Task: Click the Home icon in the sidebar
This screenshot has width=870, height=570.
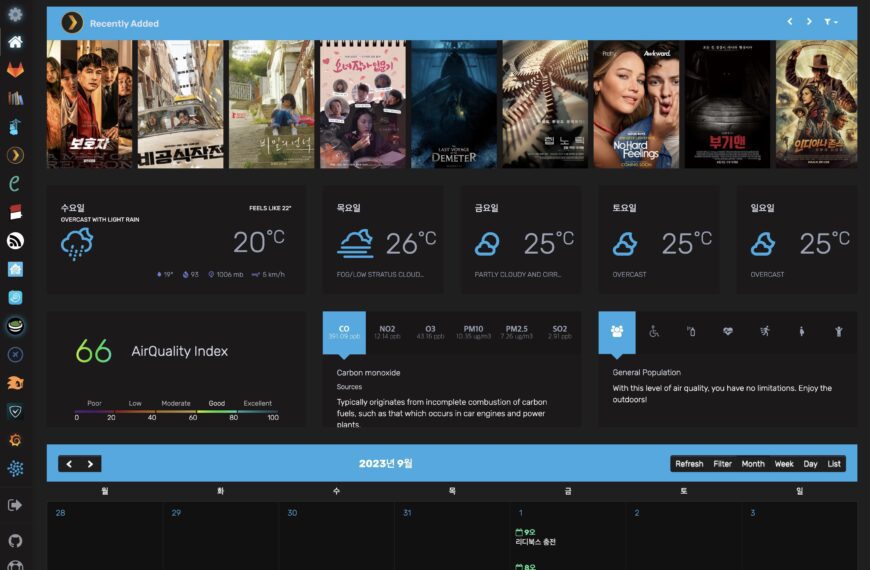Action: [15, 42]
